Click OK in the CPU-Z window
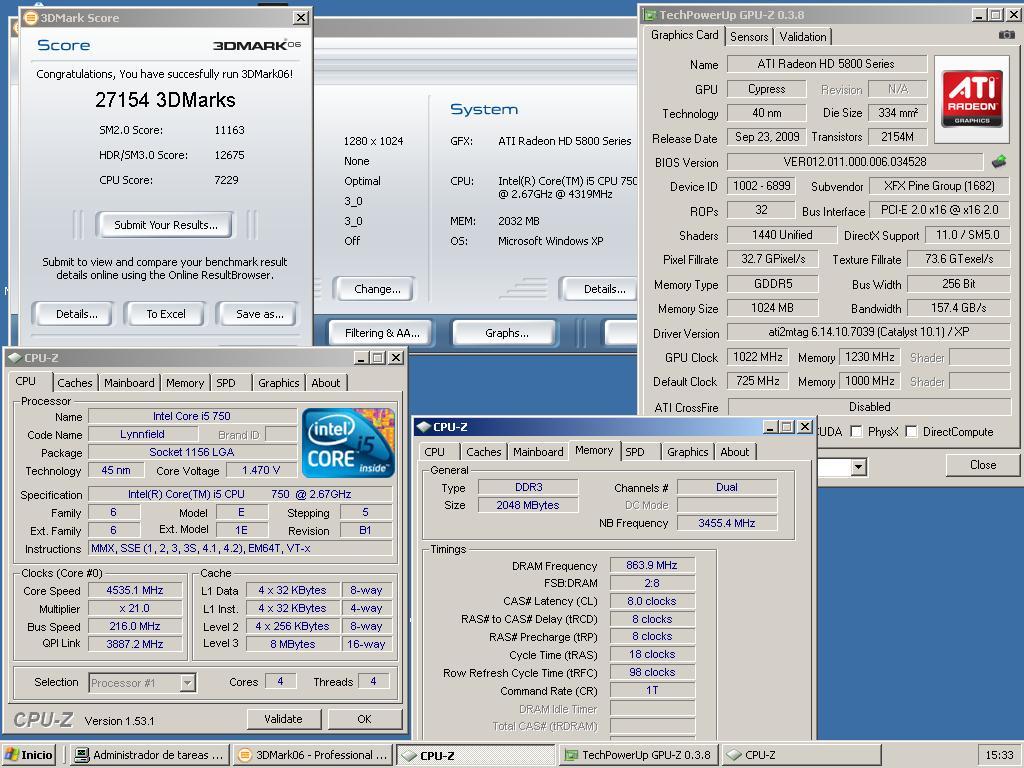The width and height of the screenshot is (1024, 768). (364, 719)
